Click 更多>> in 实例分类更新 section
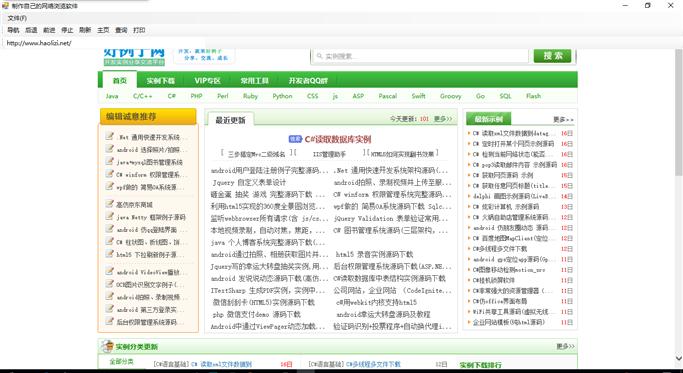 coord(565,346)
